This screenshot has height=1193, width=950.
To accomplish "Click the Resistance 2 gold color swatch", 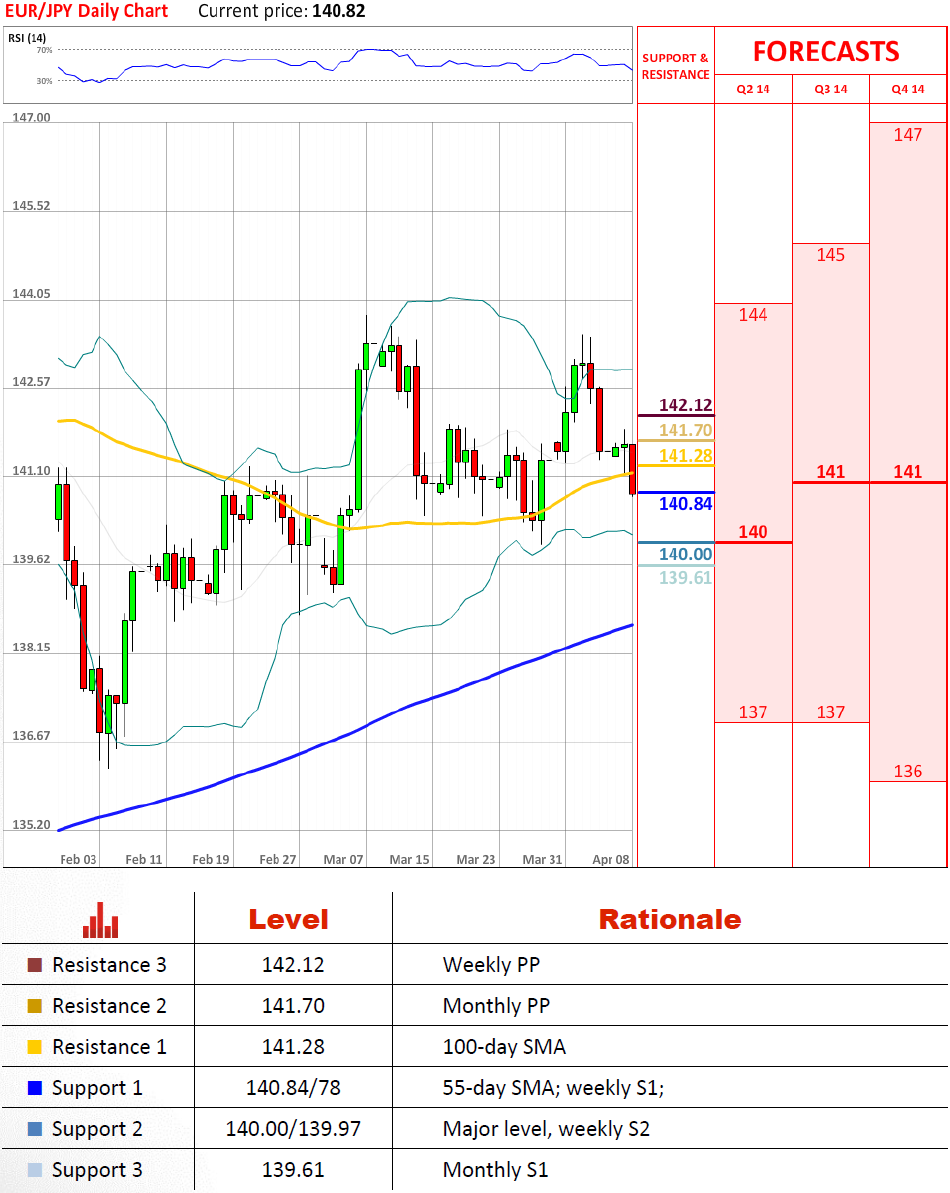I will click(34, 1006).
